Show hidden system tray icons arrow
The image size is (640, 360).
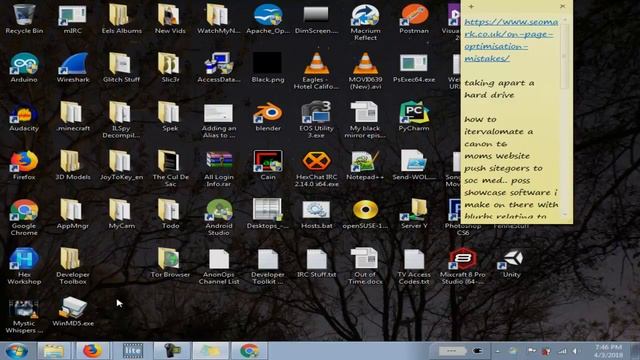tap(498, 351)
